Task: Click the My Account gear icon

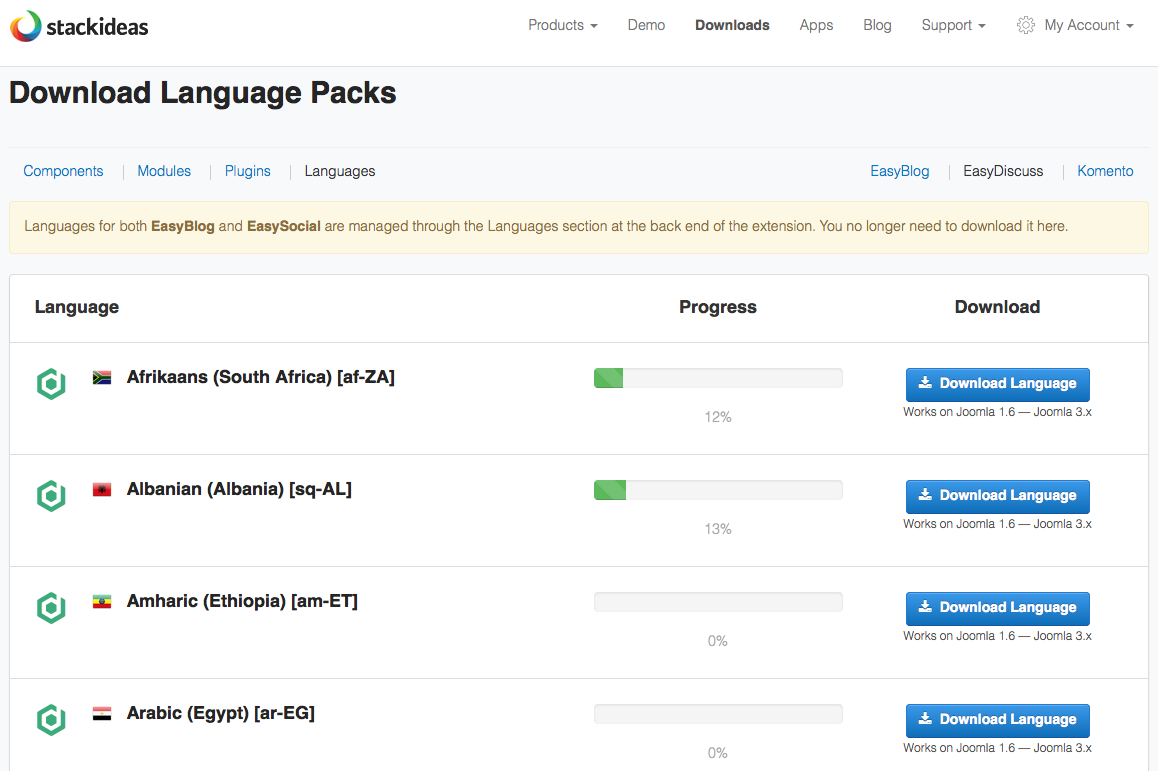Action: pyautogui.click(x=1025, y=25)
